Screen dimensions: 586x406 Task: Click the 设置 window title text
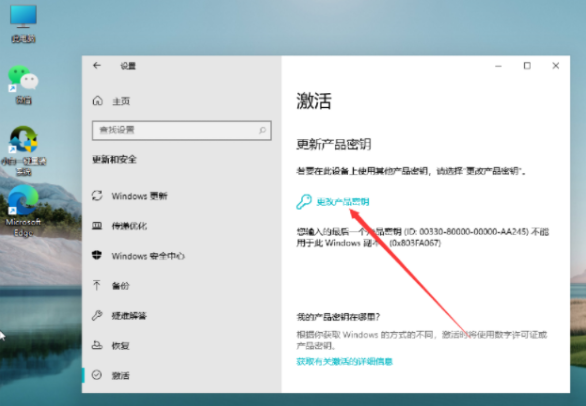pyautogui.click(x=128, y=66)
